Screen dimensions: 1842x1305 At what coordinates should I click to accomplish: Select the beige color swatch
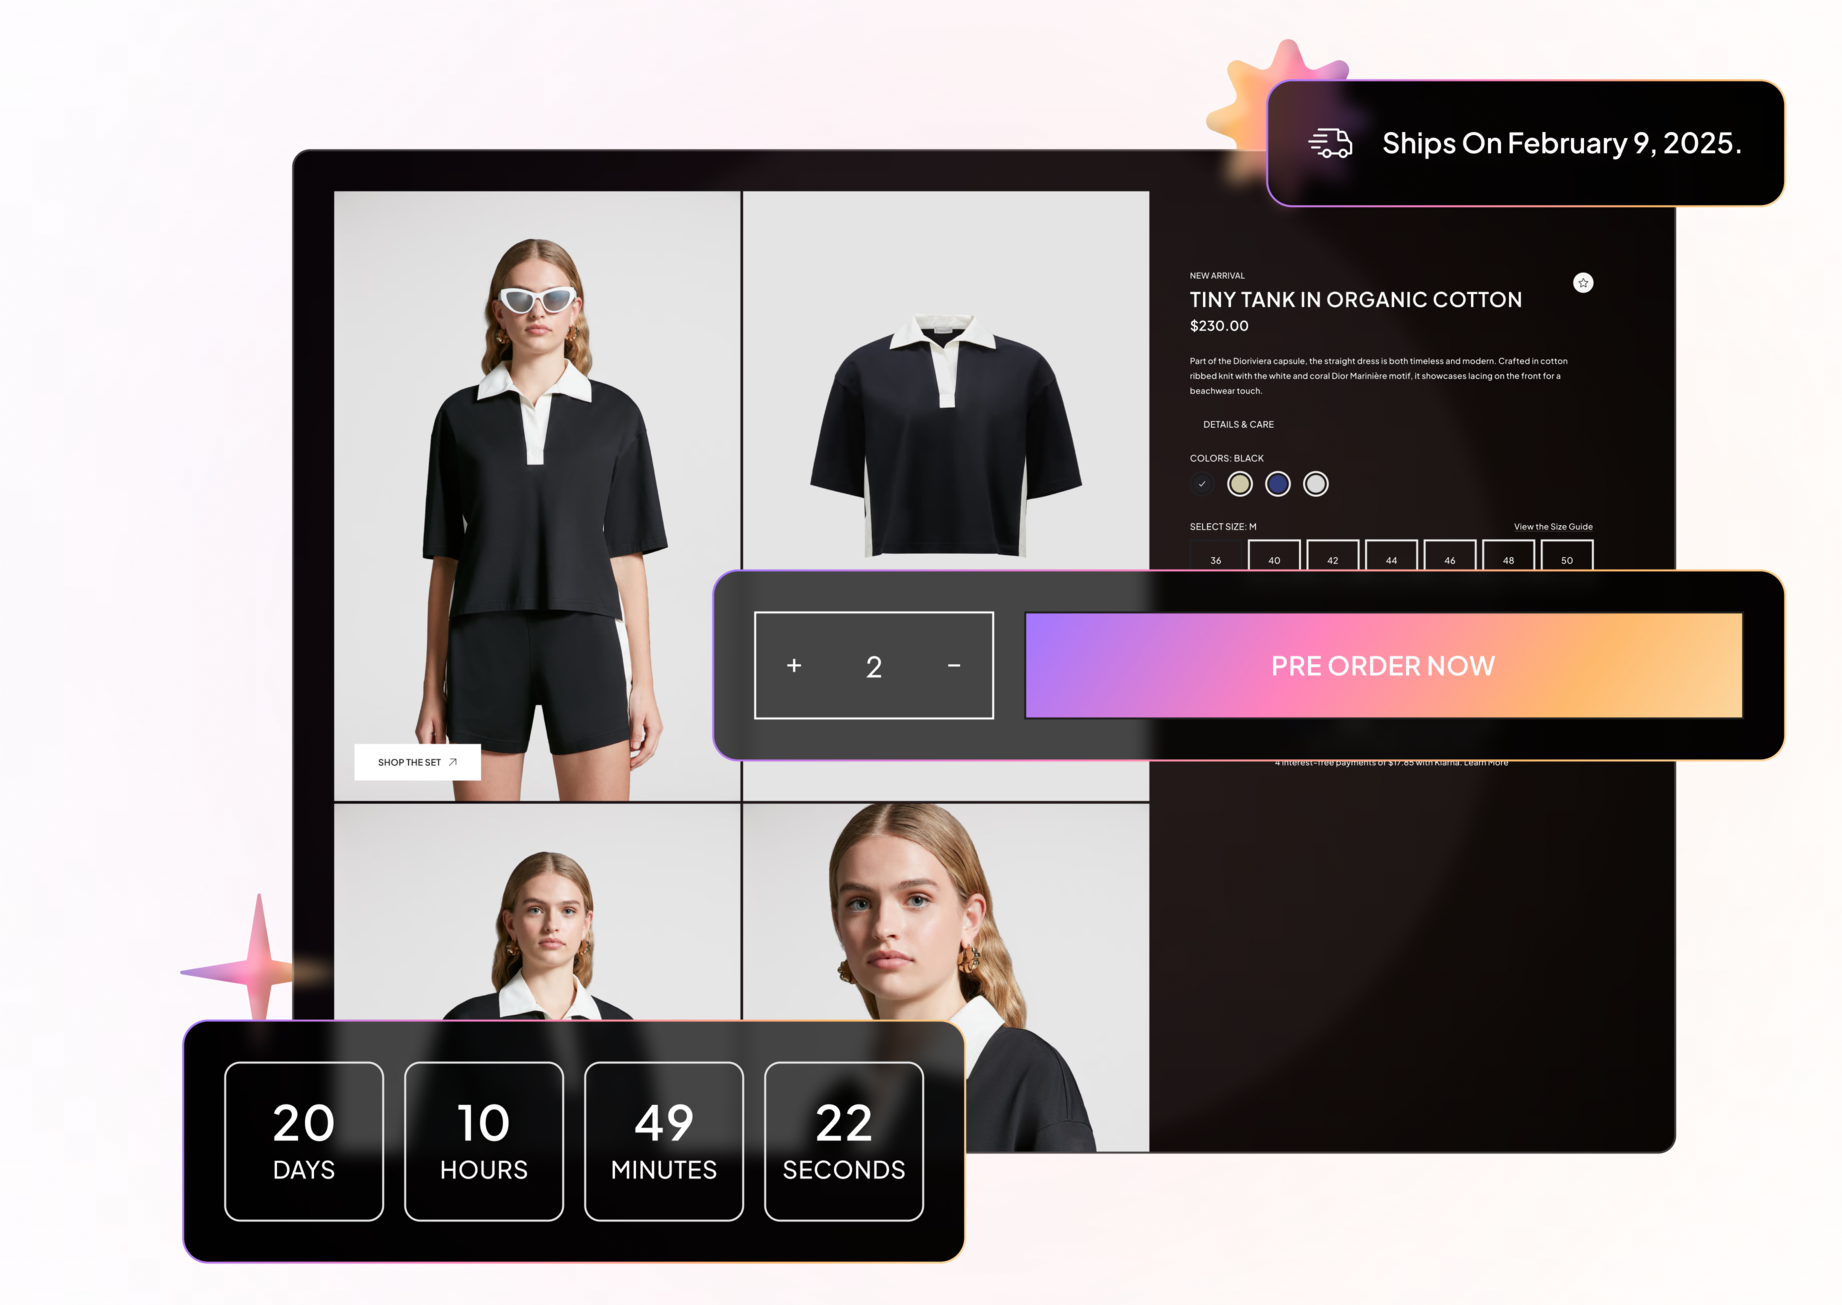(1240, 484)
